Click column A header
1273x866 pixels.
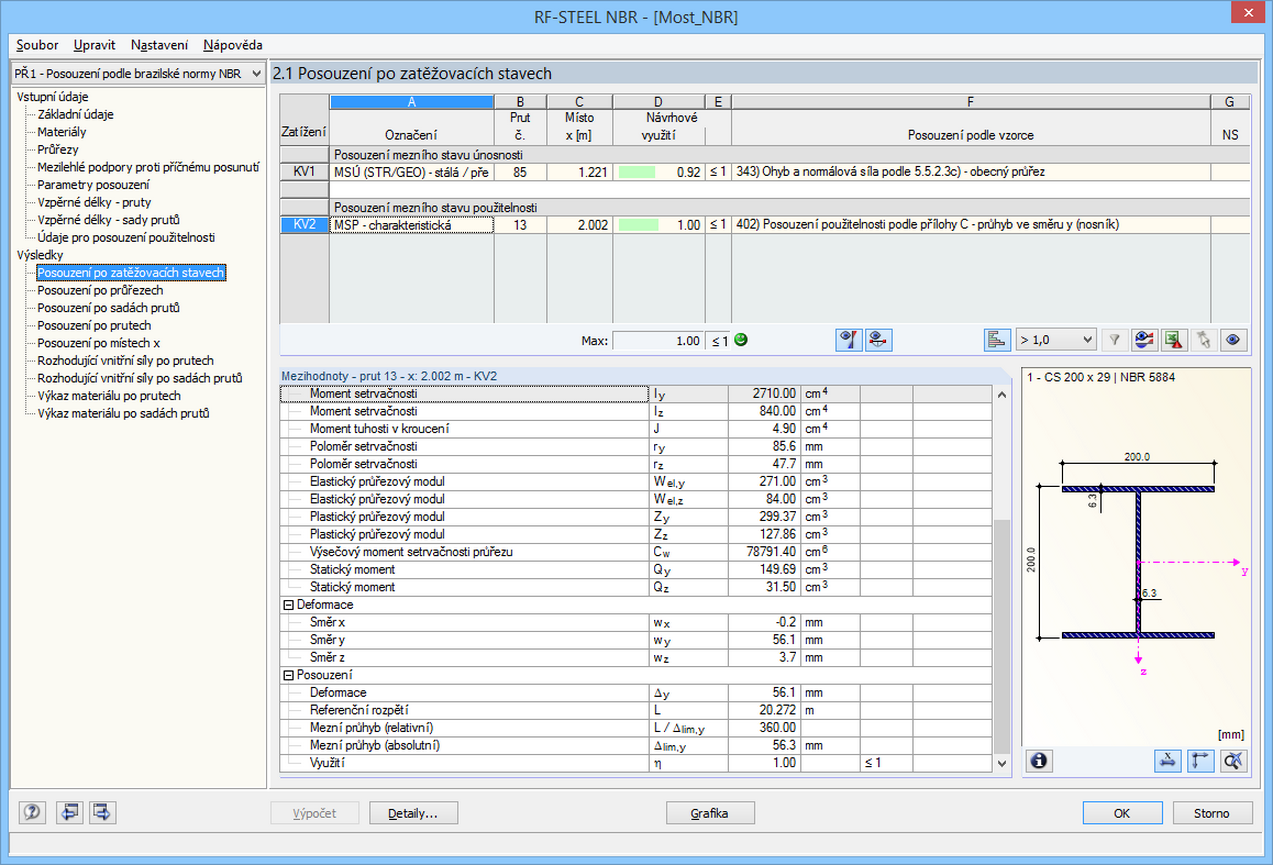[412, 101]
